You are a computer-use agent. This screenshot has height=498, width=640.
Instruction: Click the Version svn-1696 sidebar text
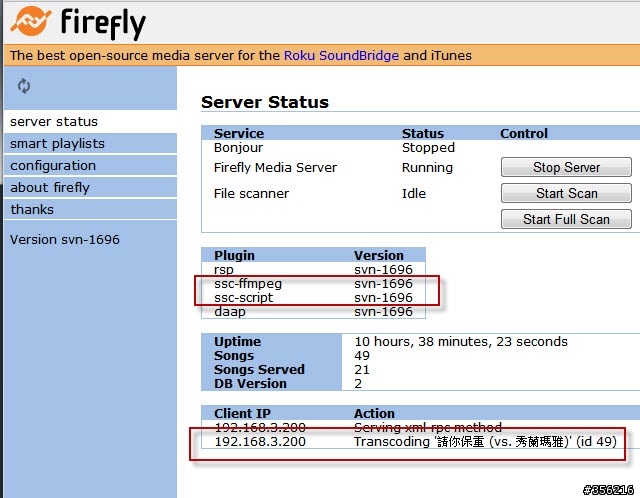64,240
